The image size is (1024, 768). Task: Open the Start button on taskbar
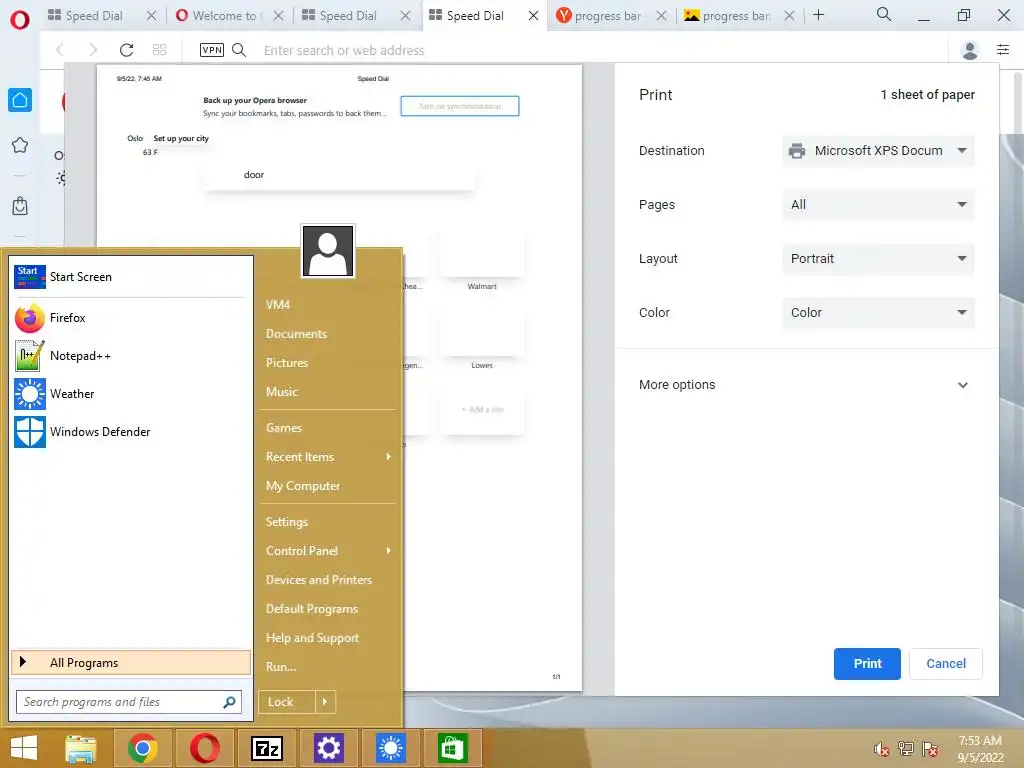(x=24, y=748)
